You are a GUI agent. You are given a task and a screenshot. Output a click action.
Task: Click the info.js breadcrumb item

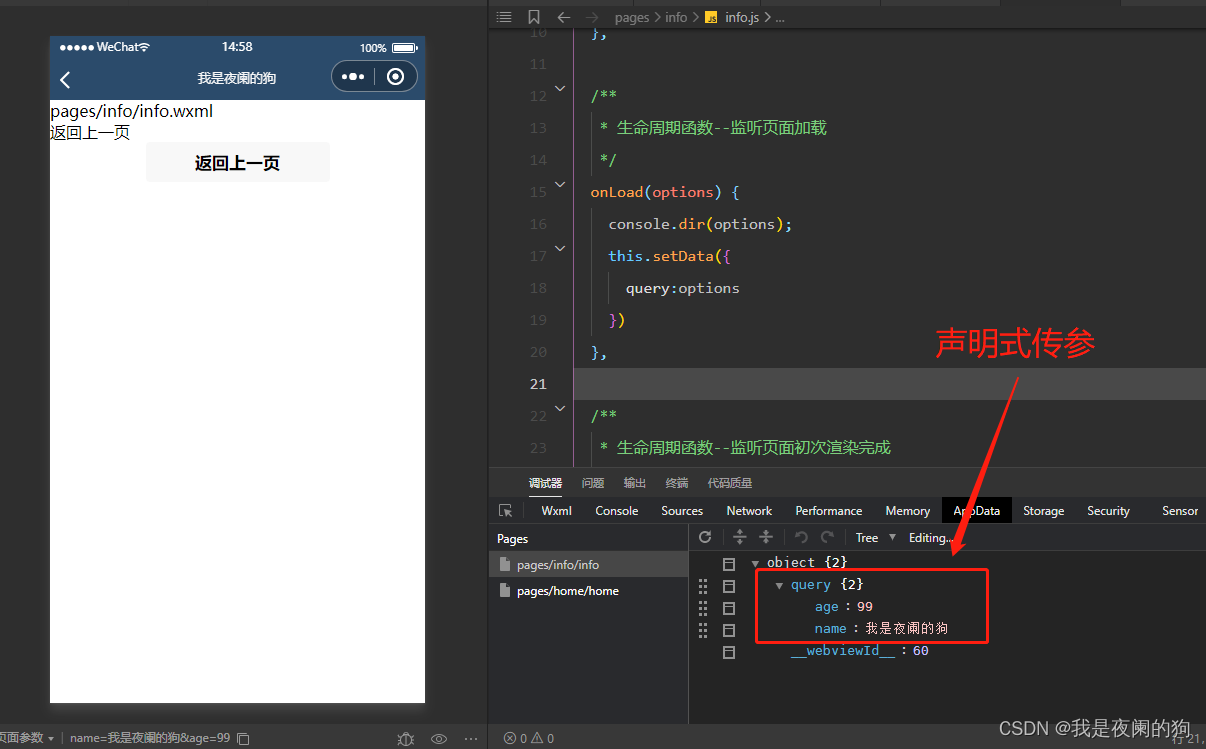tap(740, 17)
